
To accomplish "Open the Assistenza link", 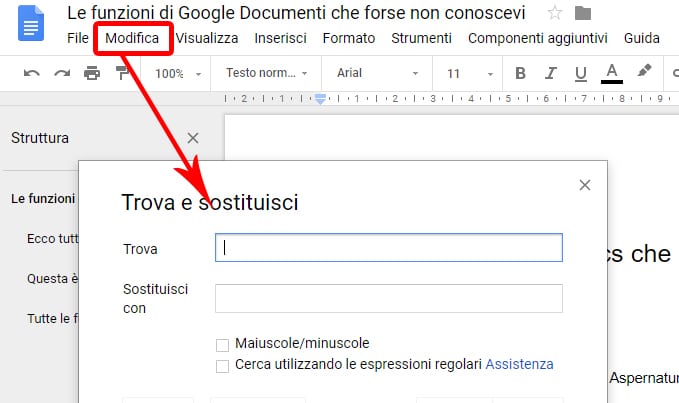I will coord(519,365).
